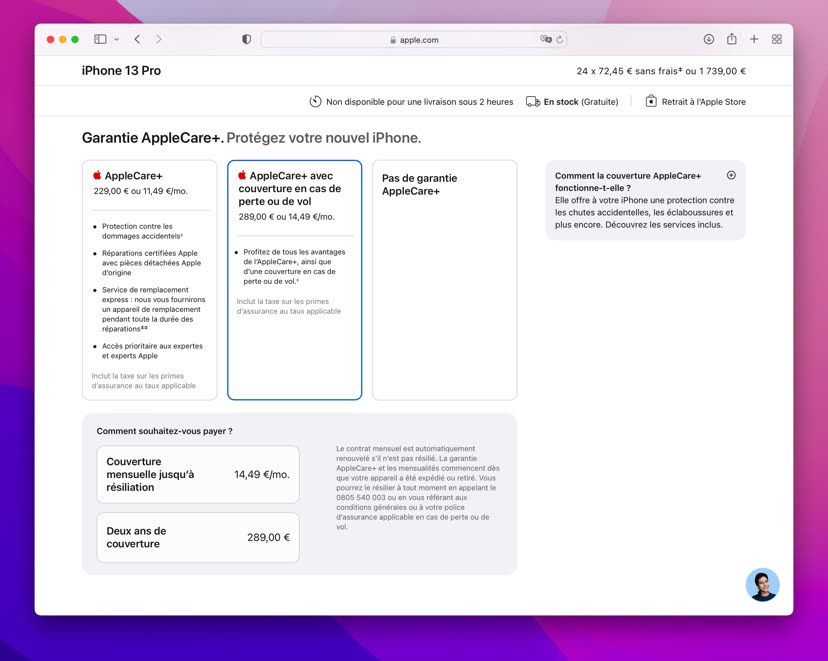
Task: Click the share icon in Safari toolbar
Action: tap(731, 39)
